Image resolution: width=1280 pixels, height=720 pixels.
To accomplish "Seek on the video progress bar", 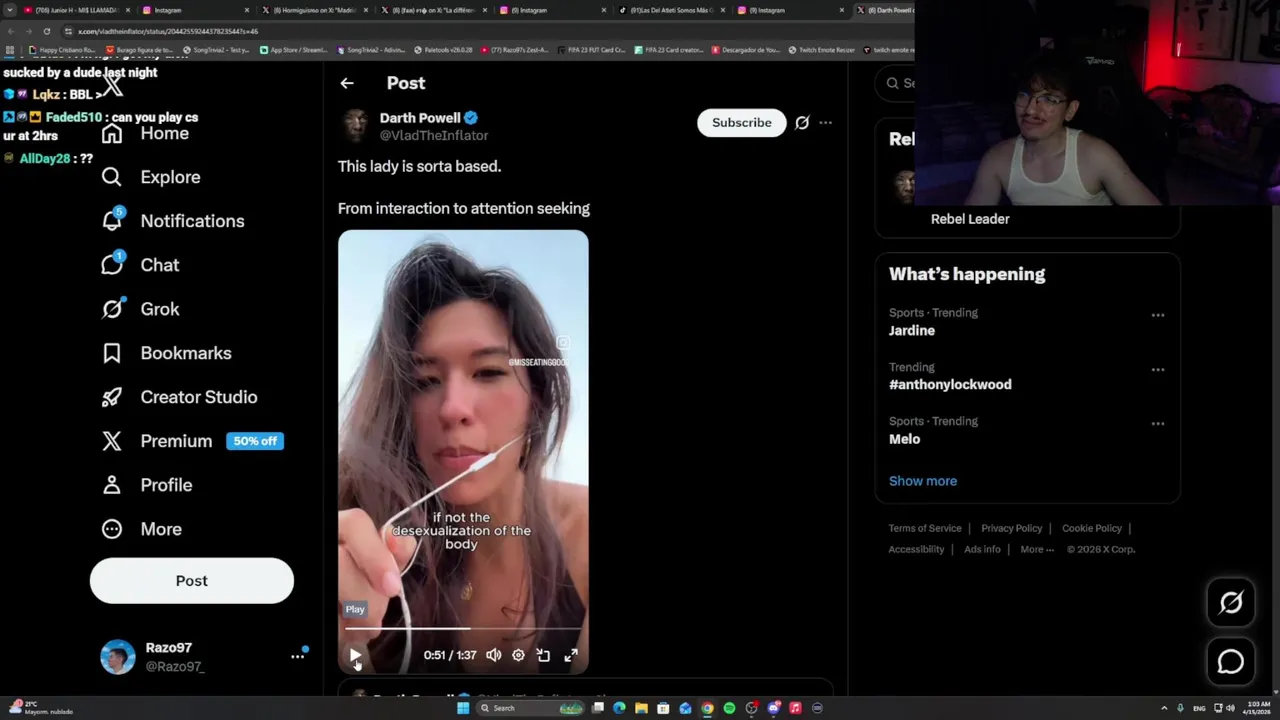I will pos(463,629).
